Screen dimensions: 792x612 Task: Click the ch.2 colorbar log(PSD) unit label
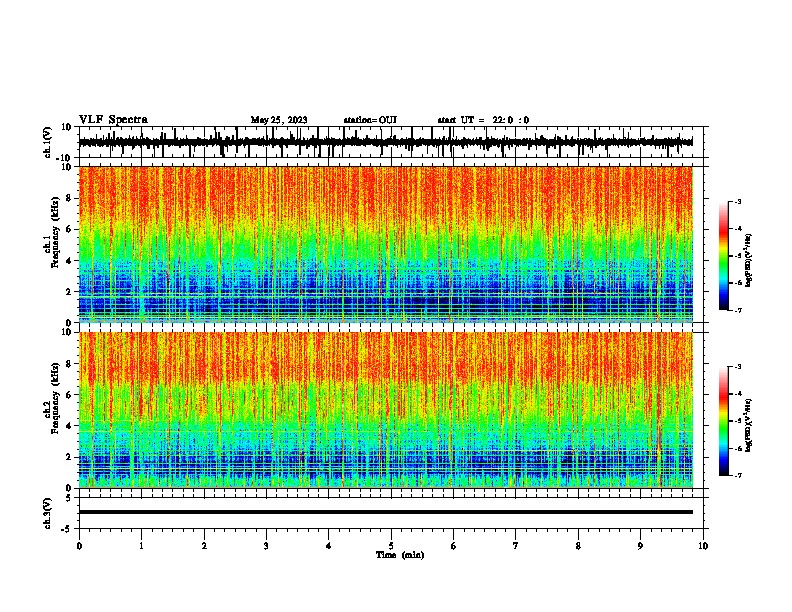(x=748, y=425)
